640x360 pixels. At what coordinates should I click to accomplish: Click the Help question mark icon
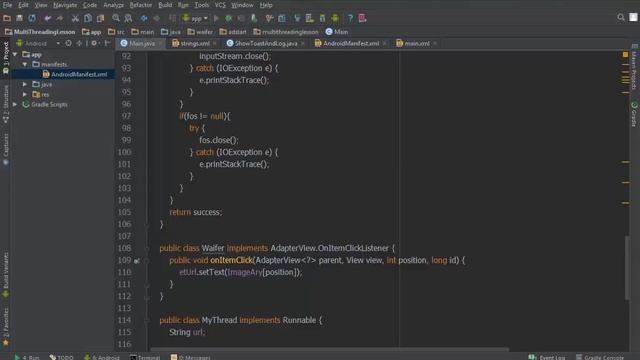(350, 18)
